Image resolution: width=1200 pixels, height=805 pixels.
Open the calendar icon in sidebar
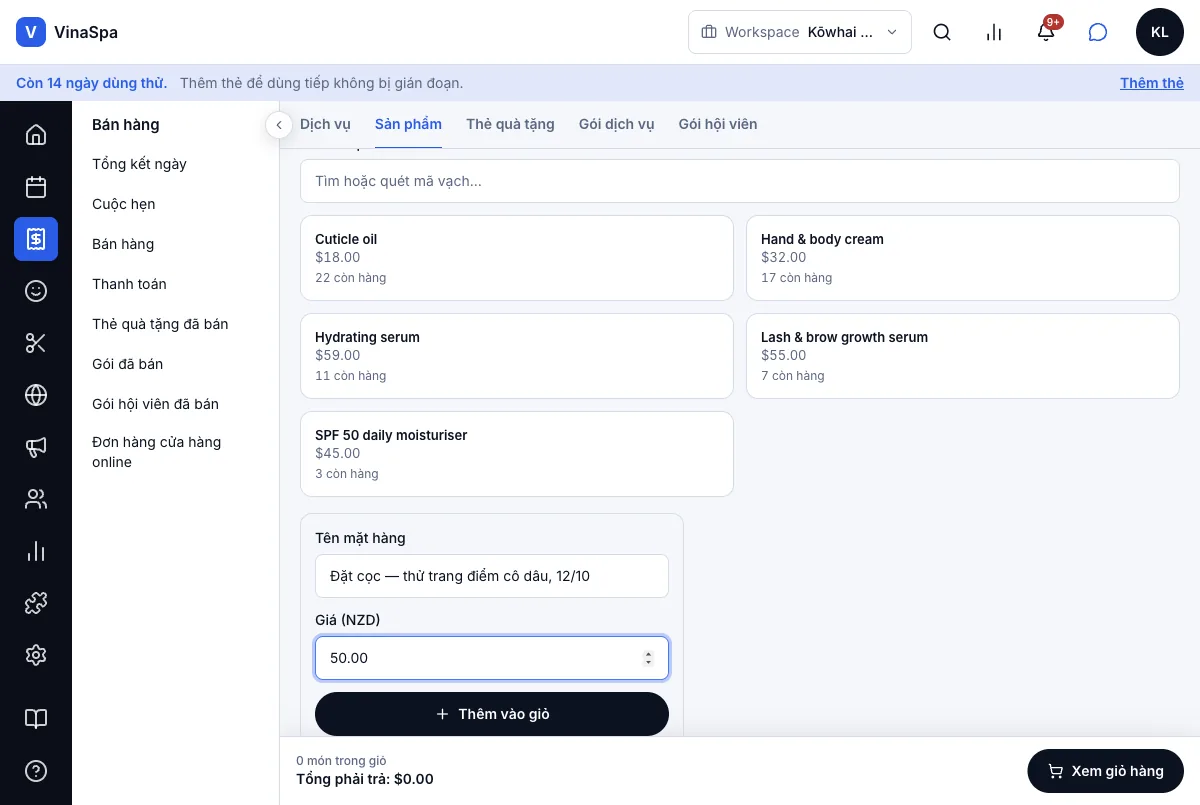36,187
